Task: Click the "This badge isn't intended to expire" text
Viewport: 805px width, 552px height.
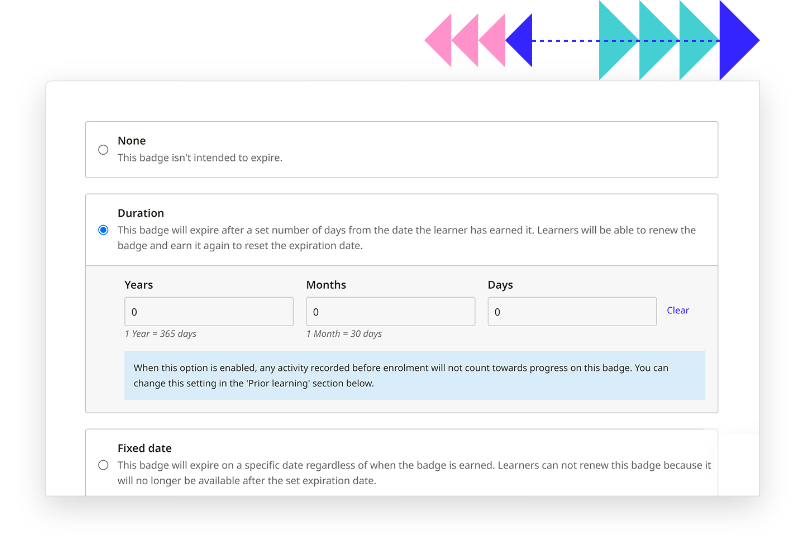Action: [x=200, y=158]
